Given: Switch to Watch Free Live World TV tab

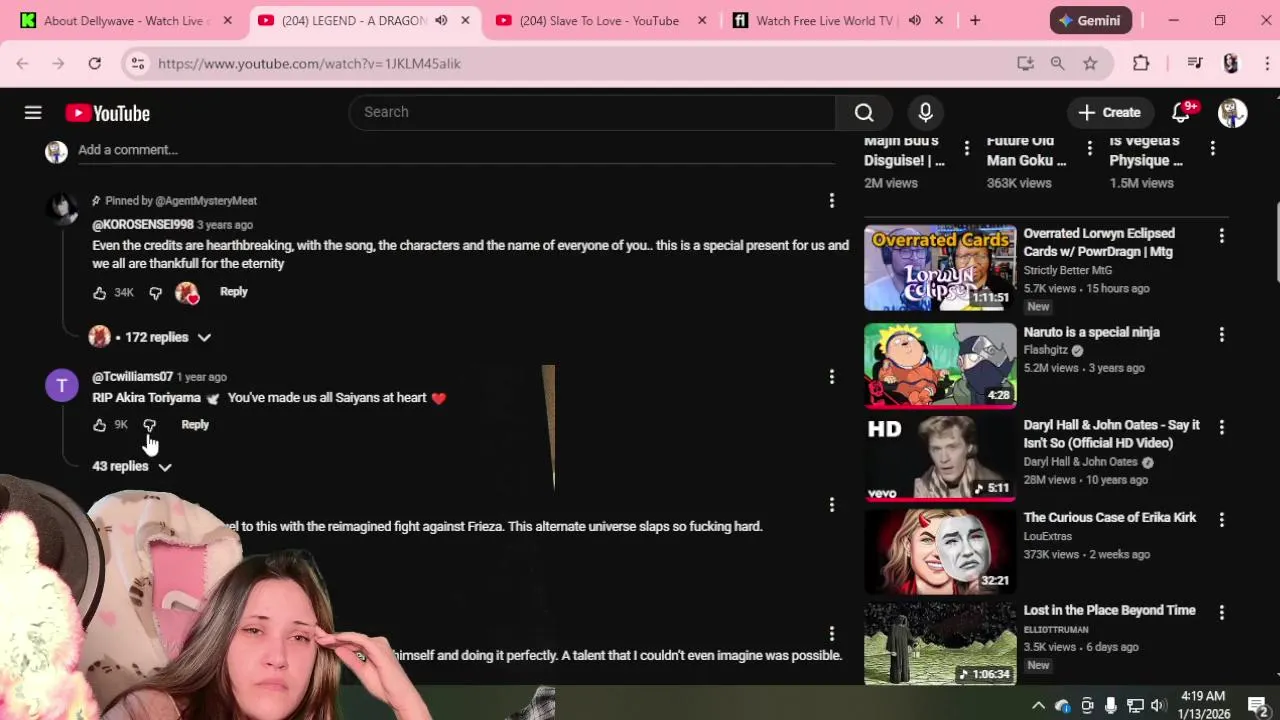Looking at the screenshot, I should point(823,20).
